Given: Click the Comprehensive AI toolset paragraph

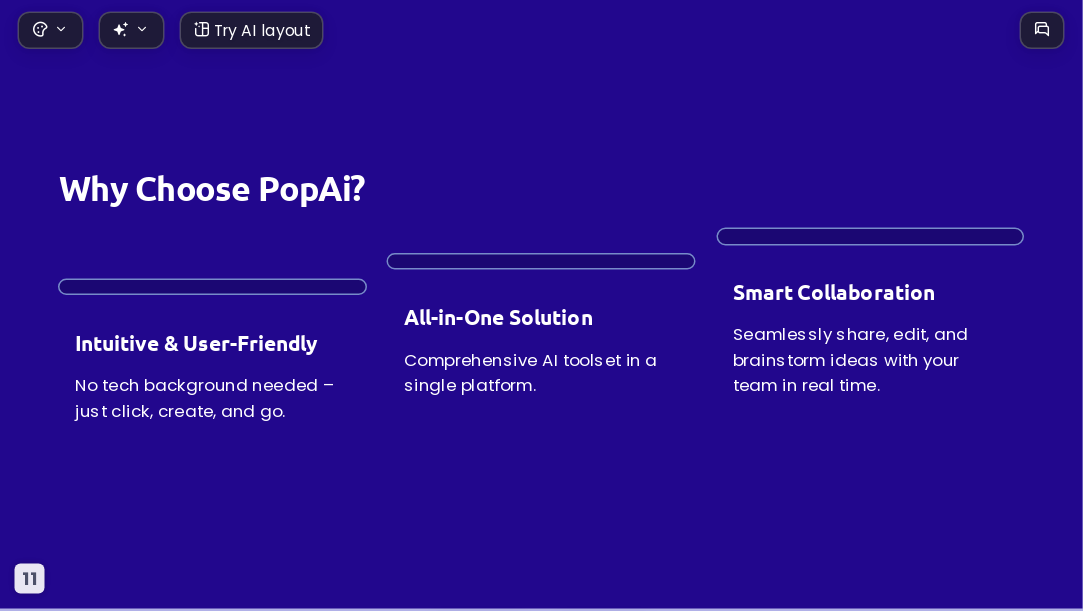Looking at the screenshot, I should [530, 373].
